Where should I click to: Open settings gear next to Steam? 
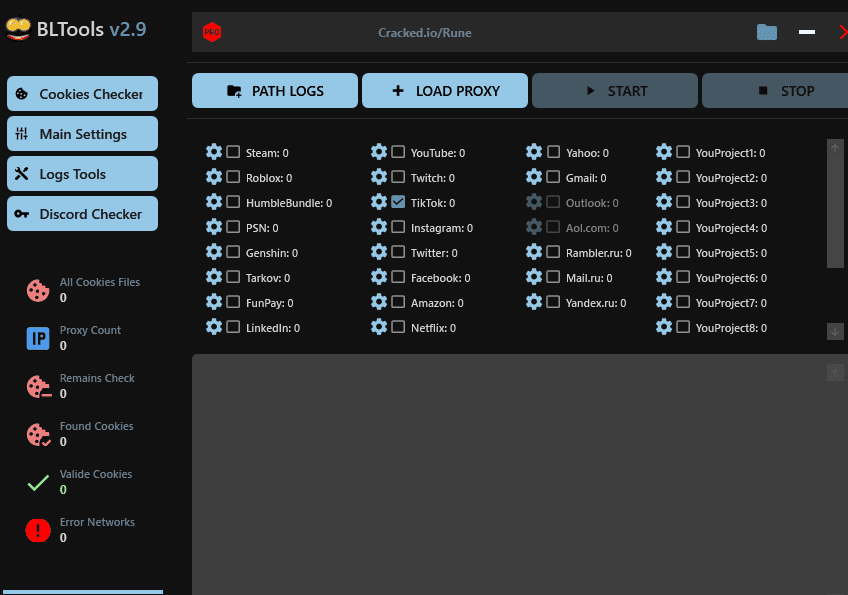click(214, 152)
